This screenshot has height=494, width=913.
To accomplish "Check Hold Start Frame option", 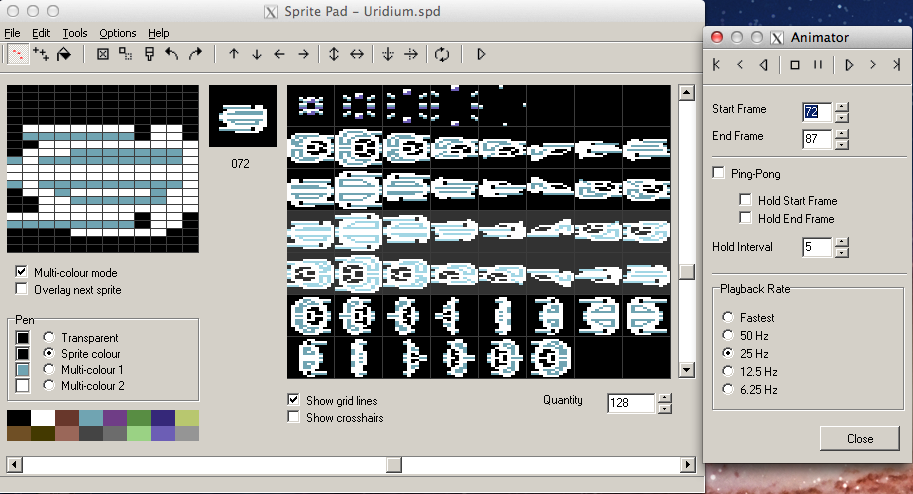I will (x=745, y=200).
